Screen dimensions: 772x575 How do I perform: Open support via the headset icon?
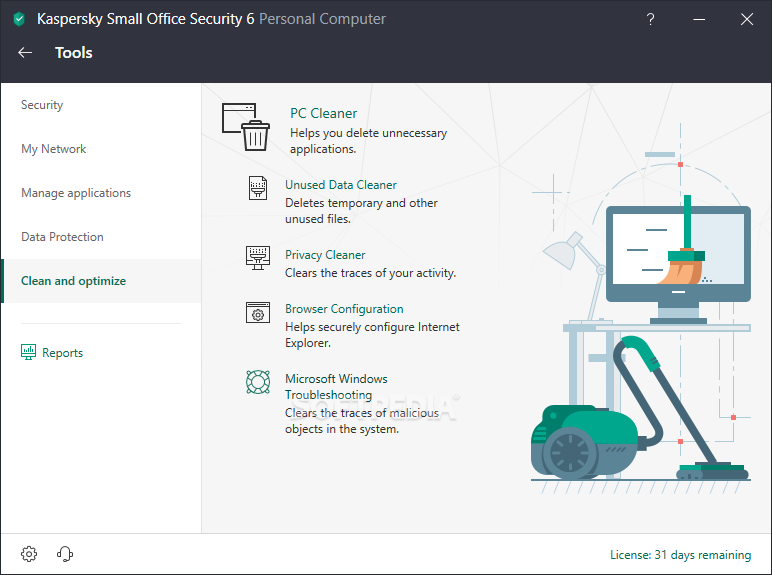point(65,554)
